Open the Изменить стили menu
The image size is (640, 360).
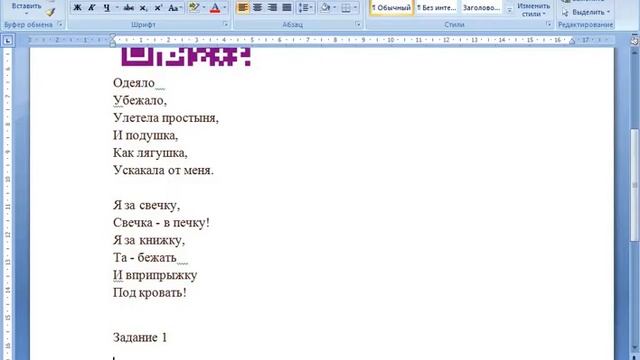pyautogui.click(x=533, y=10)
